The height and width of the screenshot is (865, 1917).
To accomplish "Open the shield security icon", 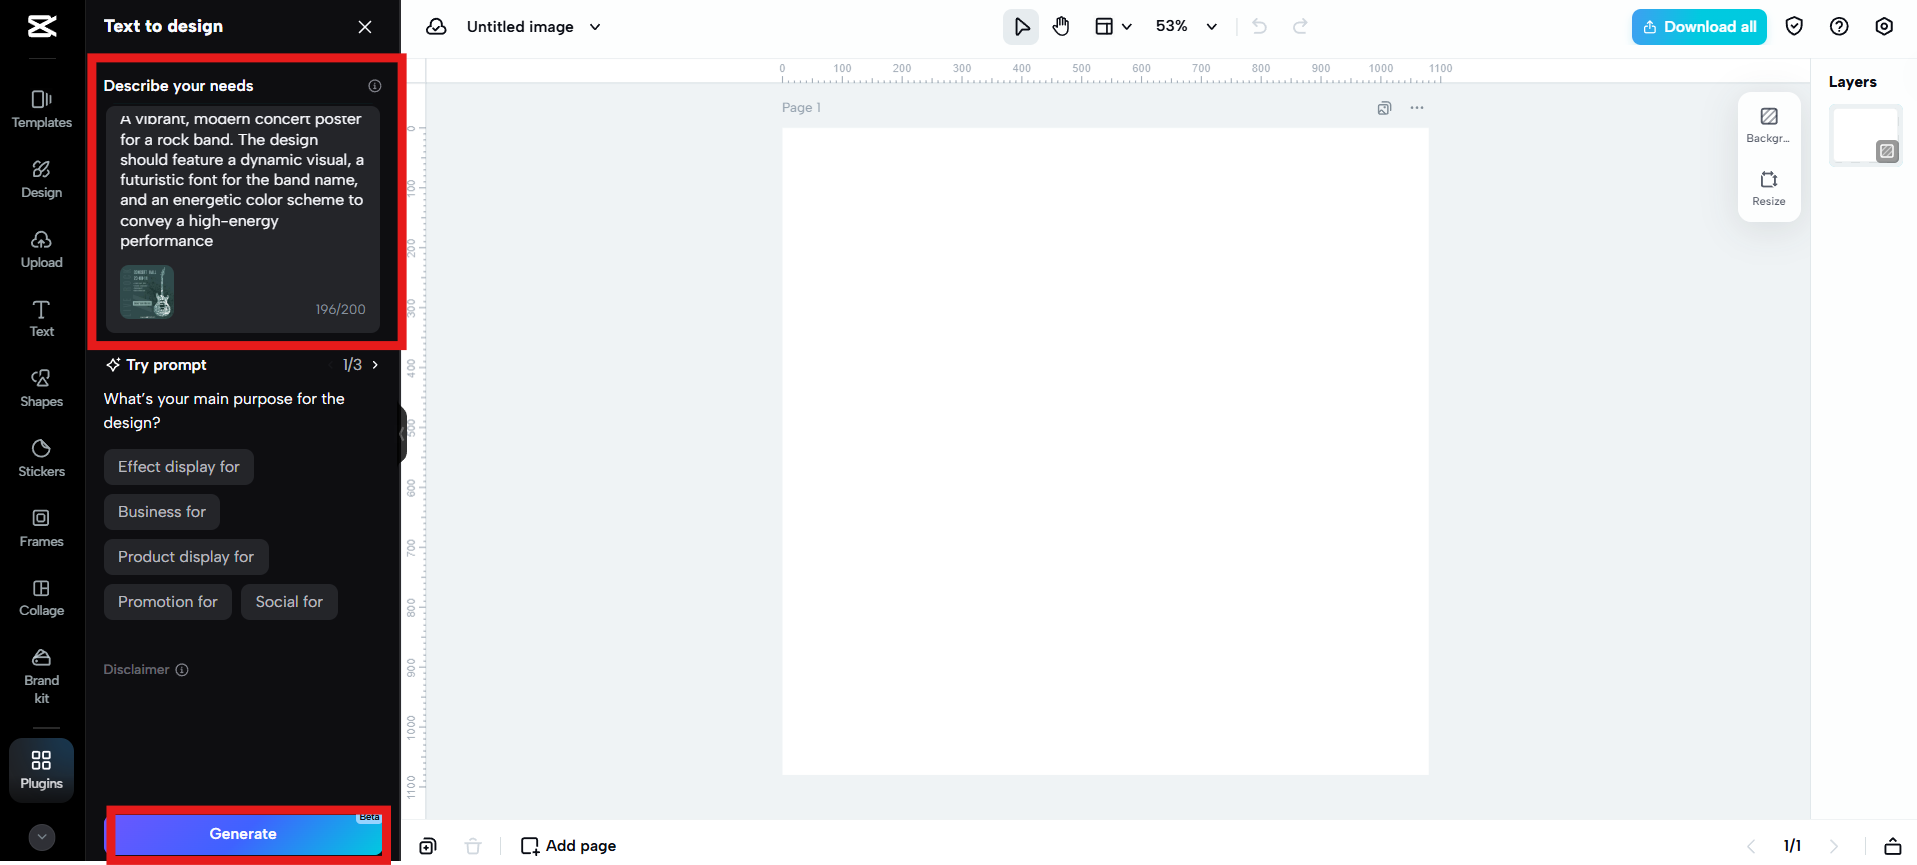I will click(x=1794, y=27).
